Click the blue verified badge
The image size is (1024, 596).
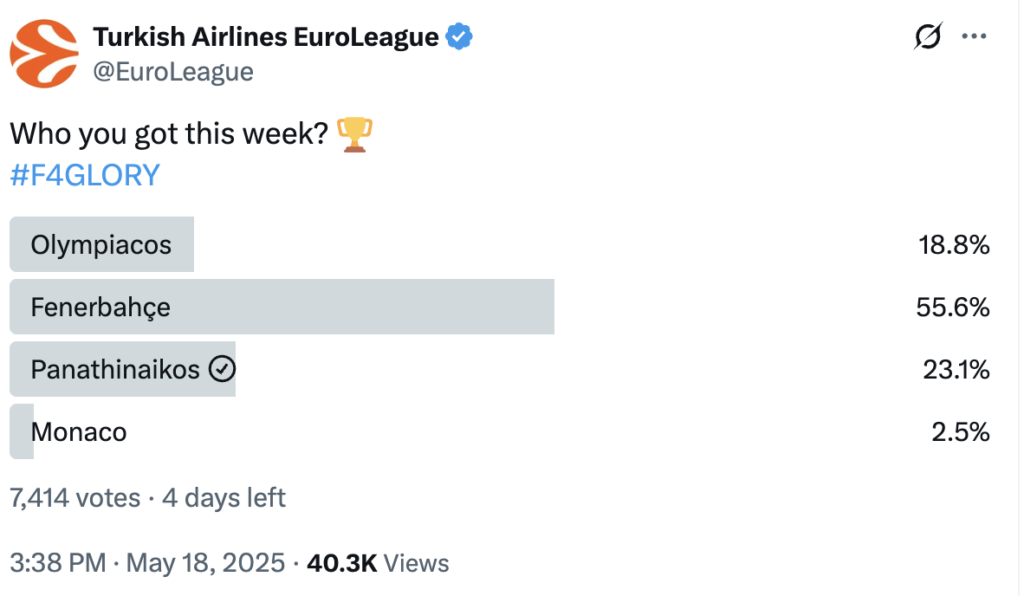tap(459, 37)
